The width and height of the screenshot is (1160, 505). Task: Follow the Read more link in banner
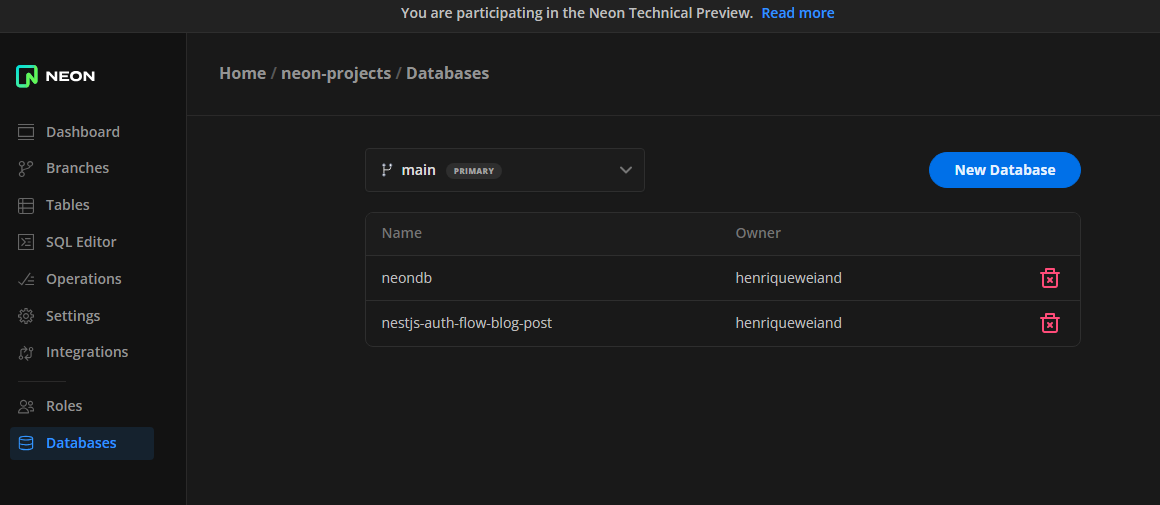798,13
